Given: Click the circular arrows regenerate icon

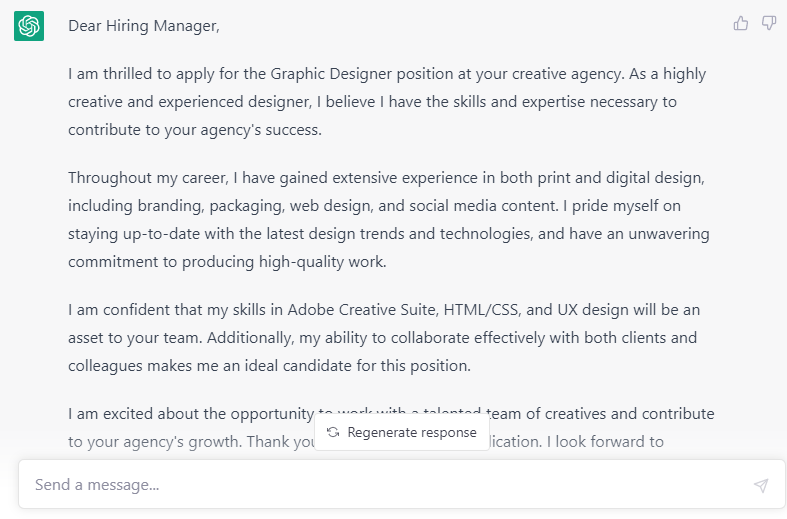Looking at the screenshot, I should coord(333,433).
